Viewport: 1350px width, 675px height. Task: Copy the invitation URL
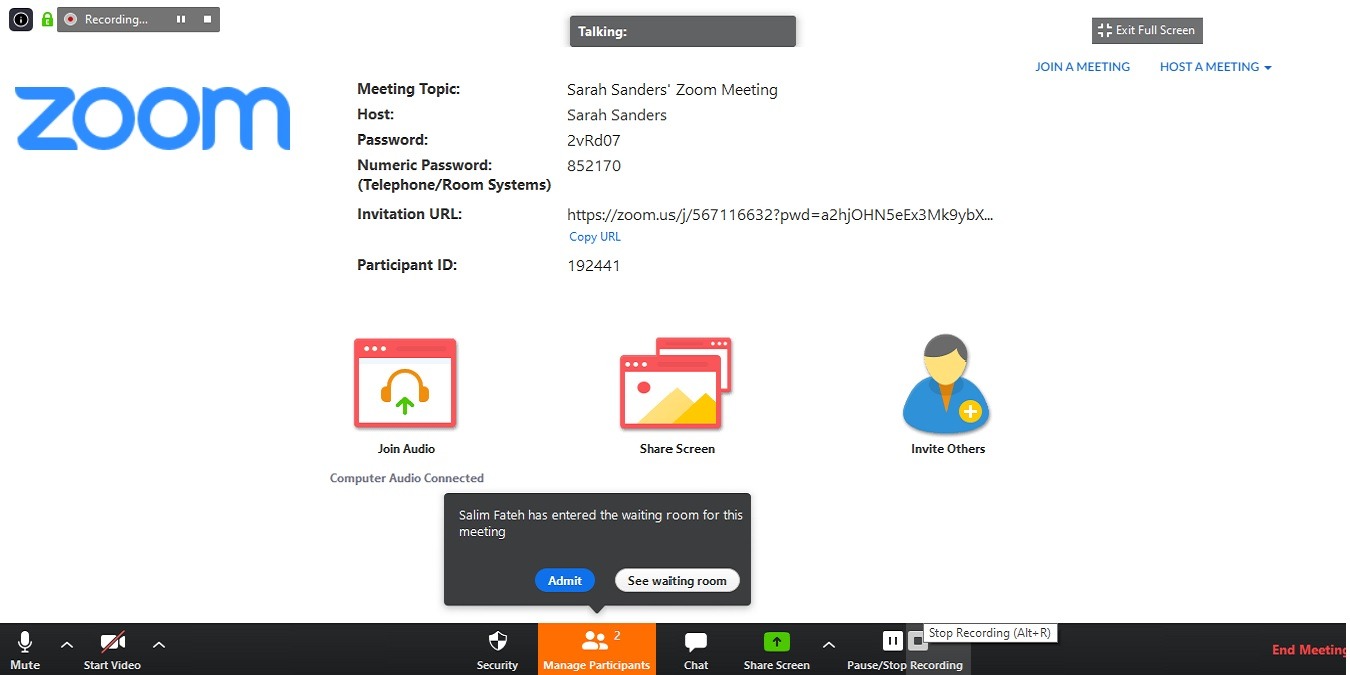pyautogui.click(x=594, y=236)
